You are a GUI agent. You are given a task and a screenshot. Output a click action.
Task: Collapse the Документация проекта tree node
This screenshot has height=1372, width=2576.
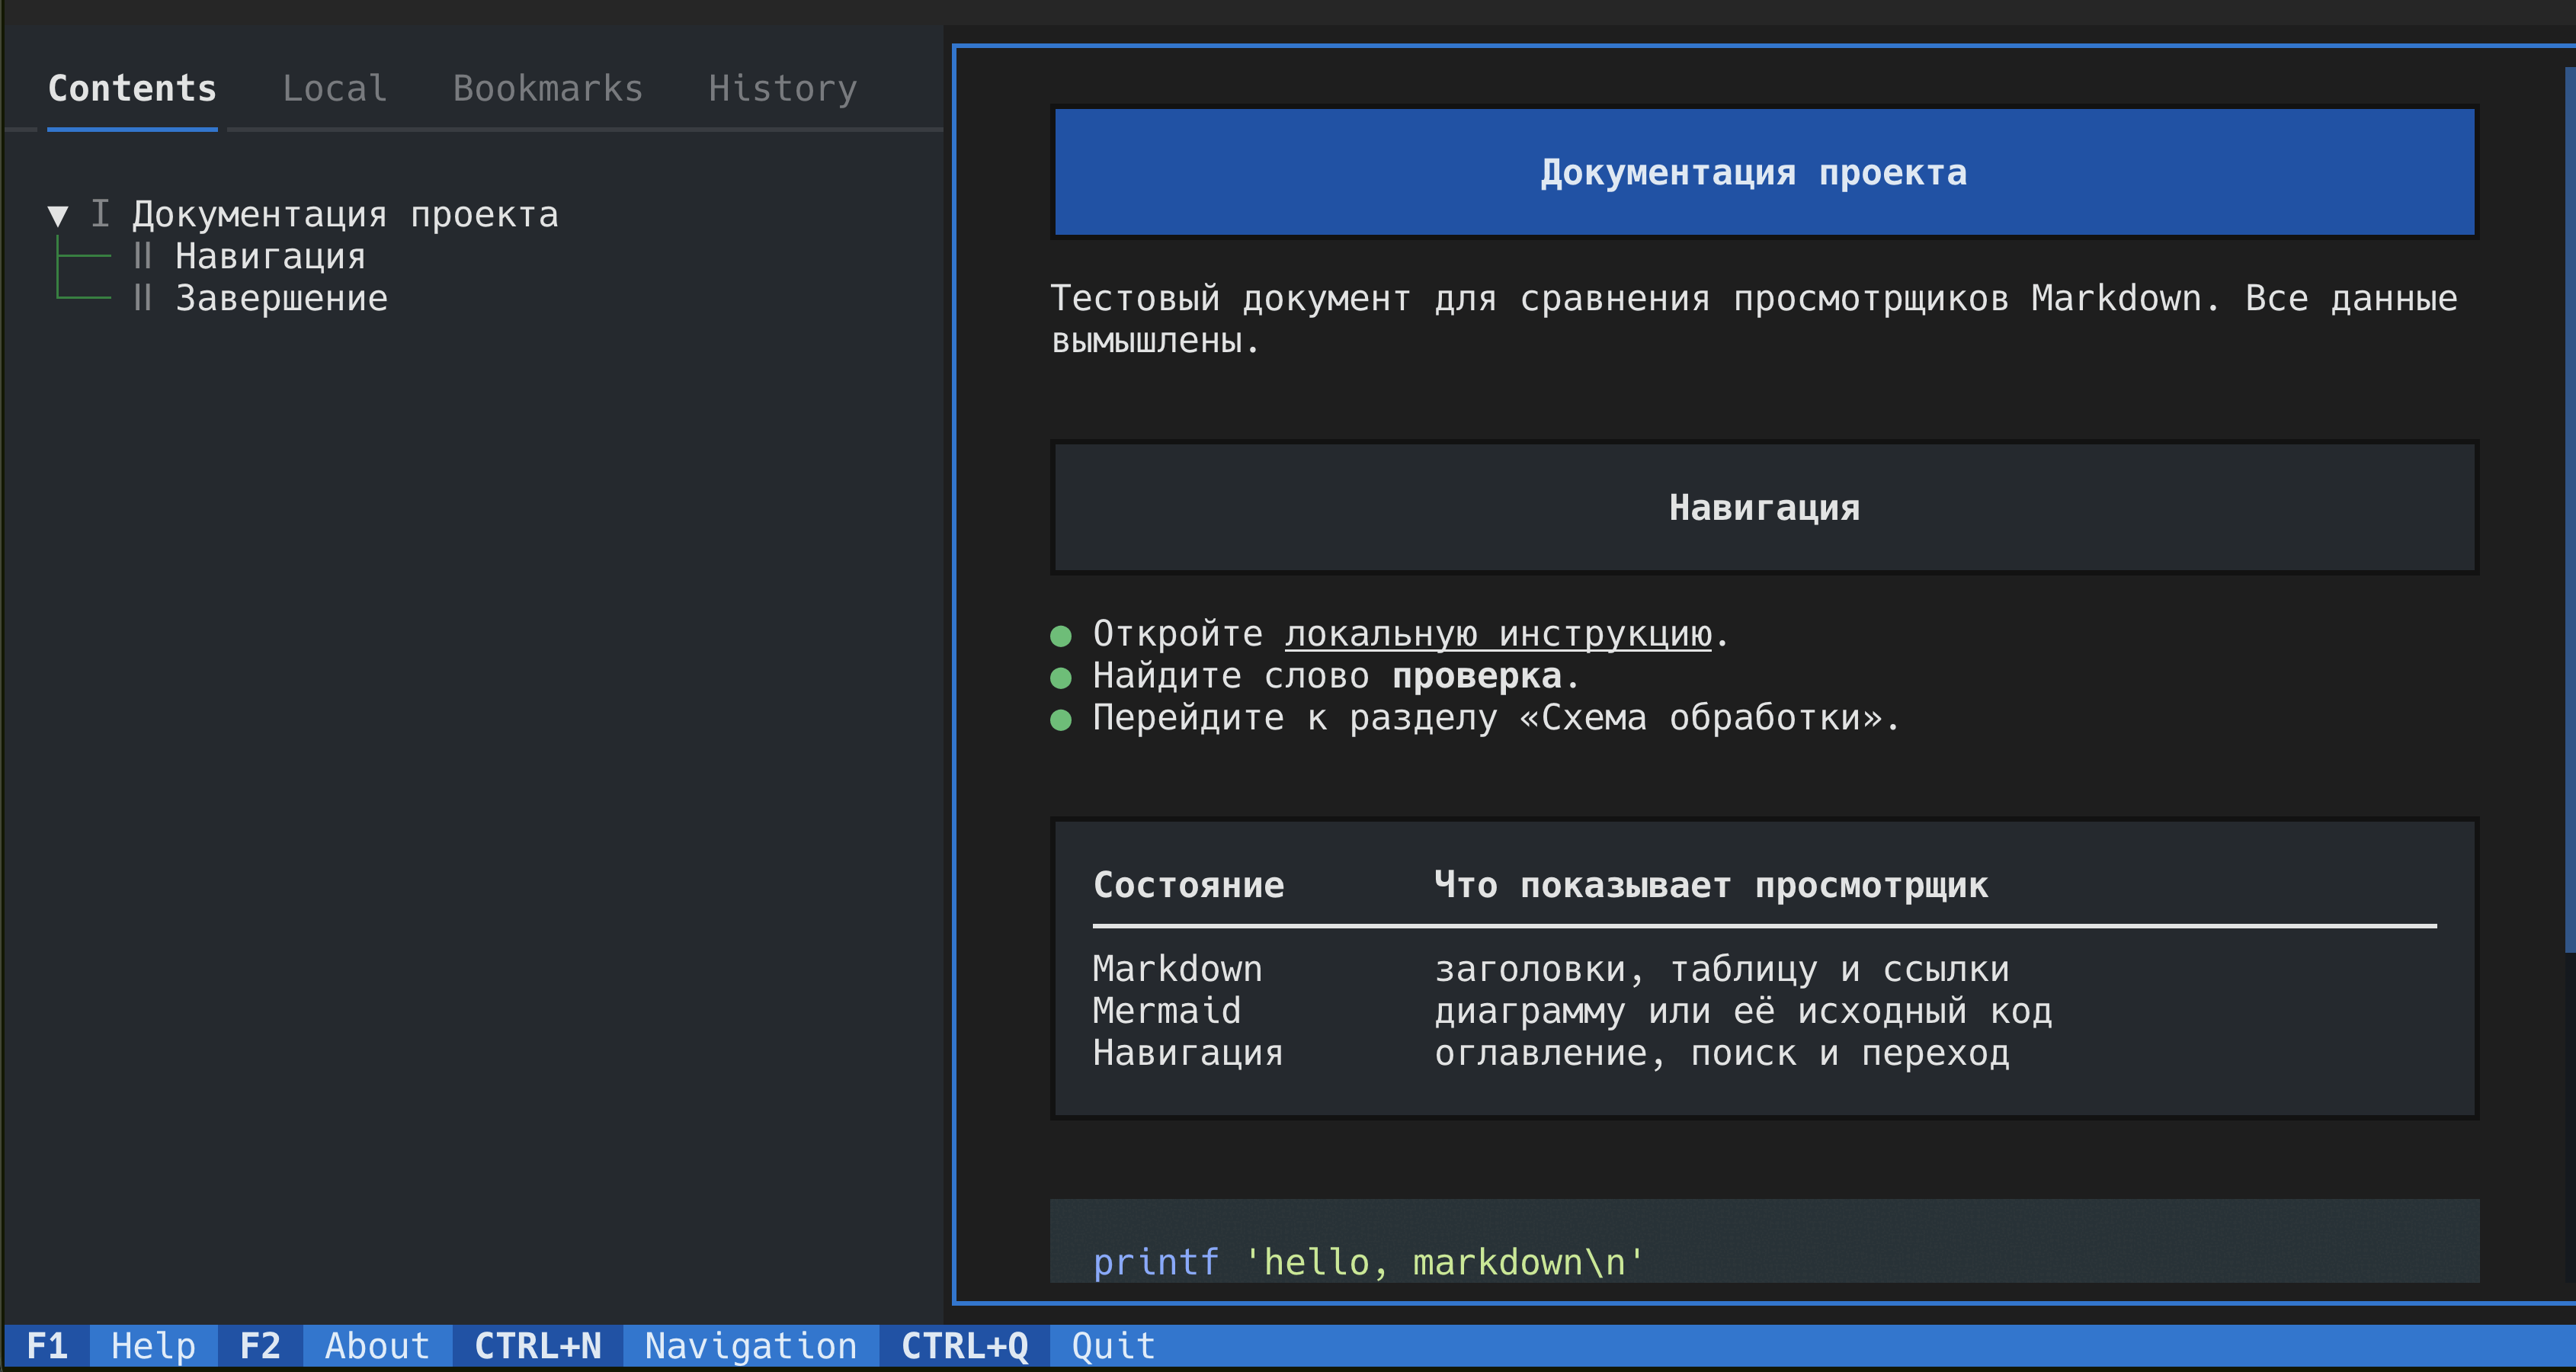(58, 215)
